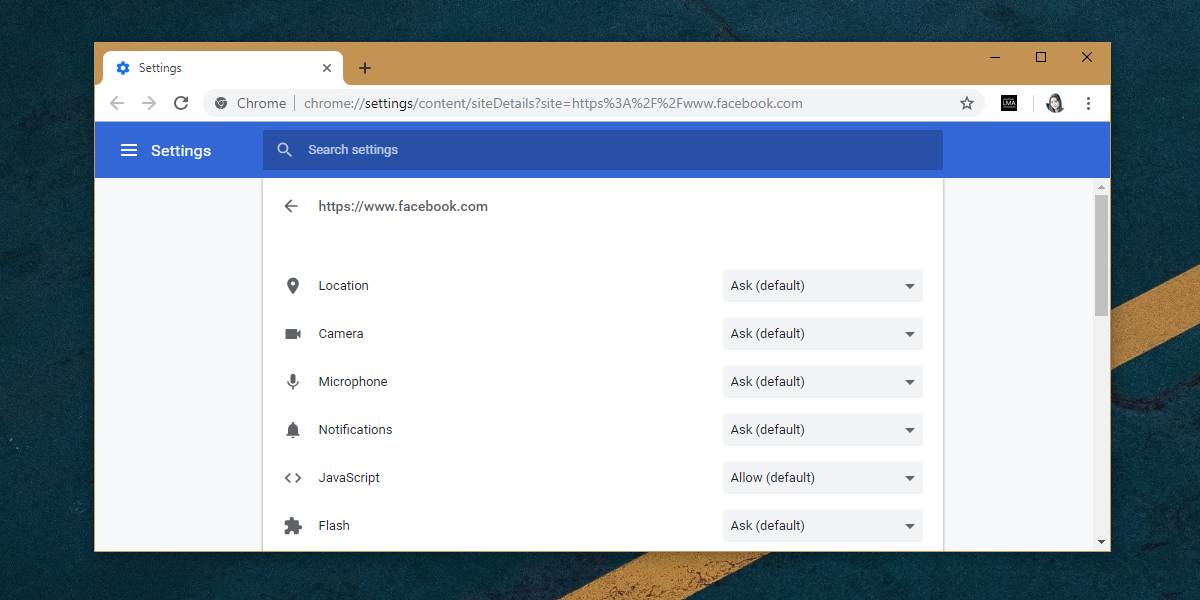Click the Notifications bell icon

tap(293, 430)
